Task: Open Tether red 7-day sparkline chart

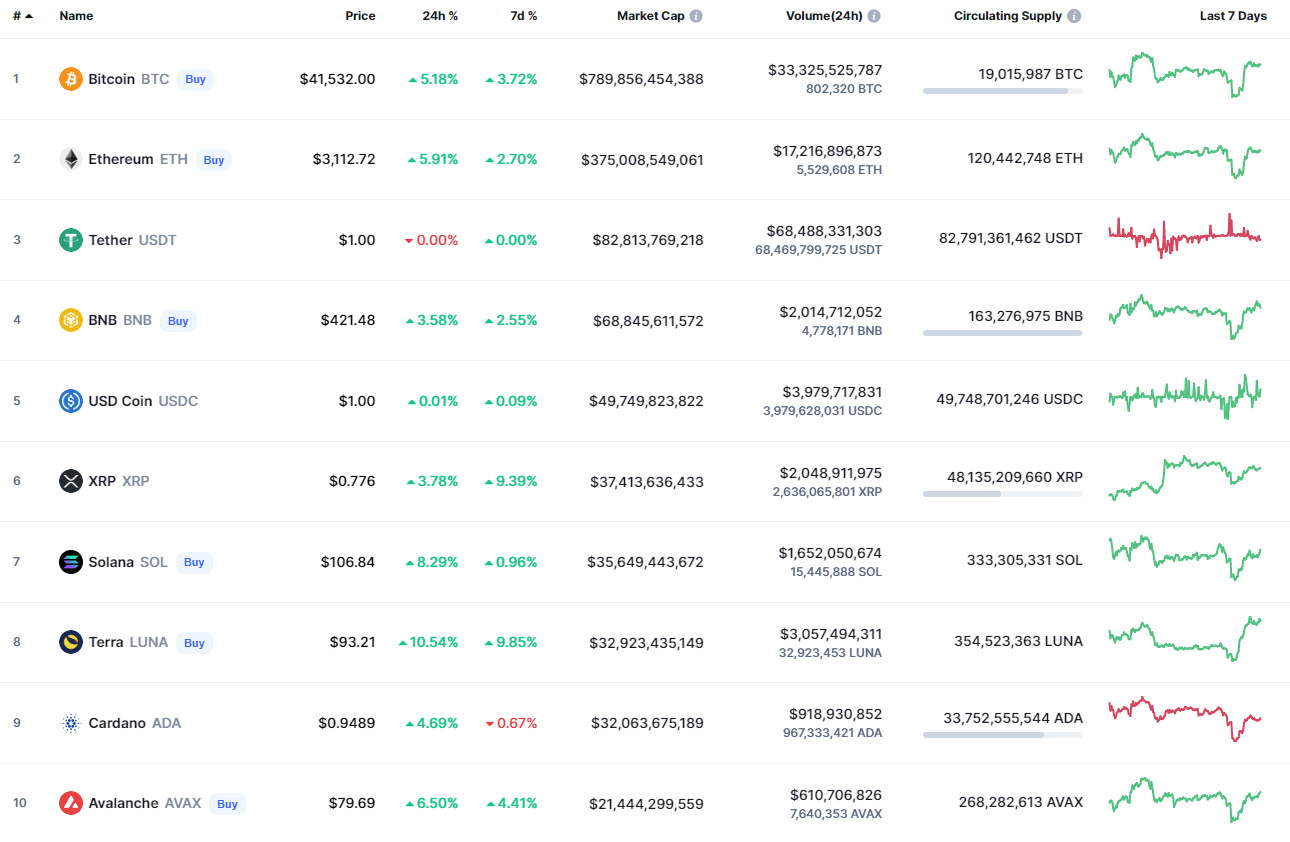Action: [x=1185, y=236]
